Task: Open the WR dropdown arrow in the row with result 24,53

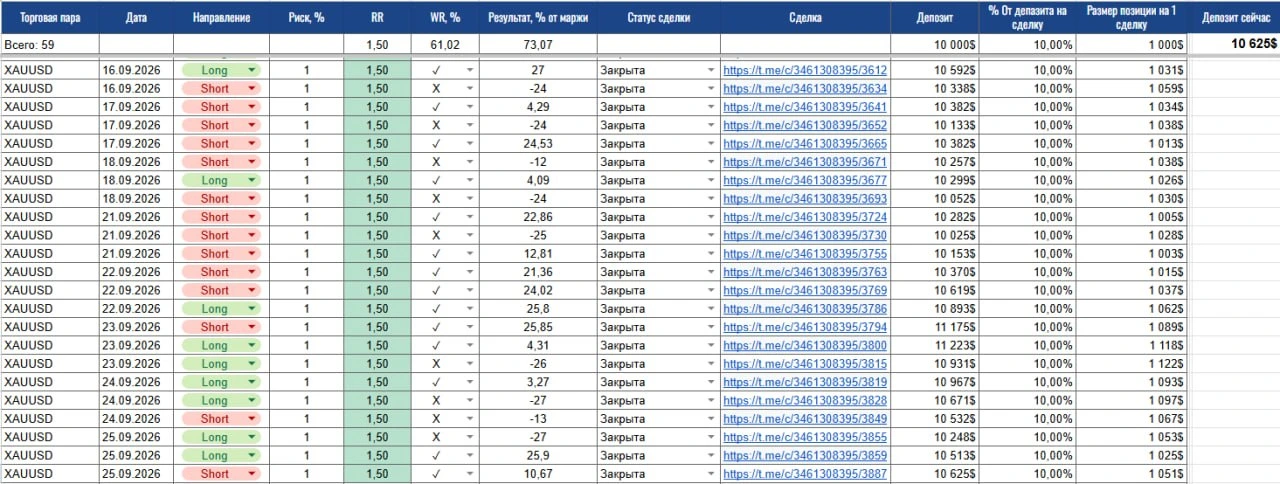Action: (x=469, y=144)
